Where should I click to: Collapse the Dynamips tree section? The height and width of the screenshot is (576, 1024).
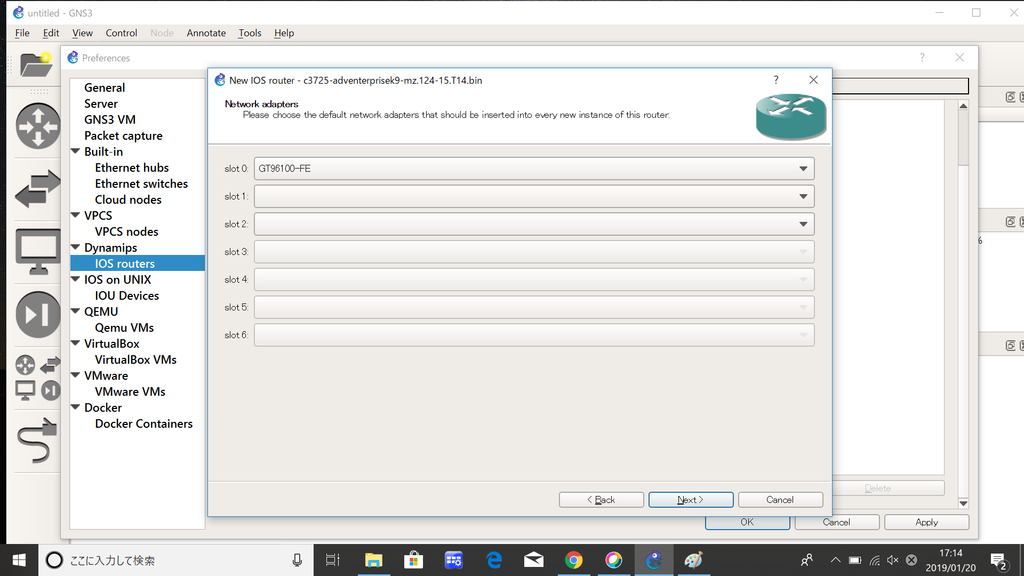click(76, 247)
